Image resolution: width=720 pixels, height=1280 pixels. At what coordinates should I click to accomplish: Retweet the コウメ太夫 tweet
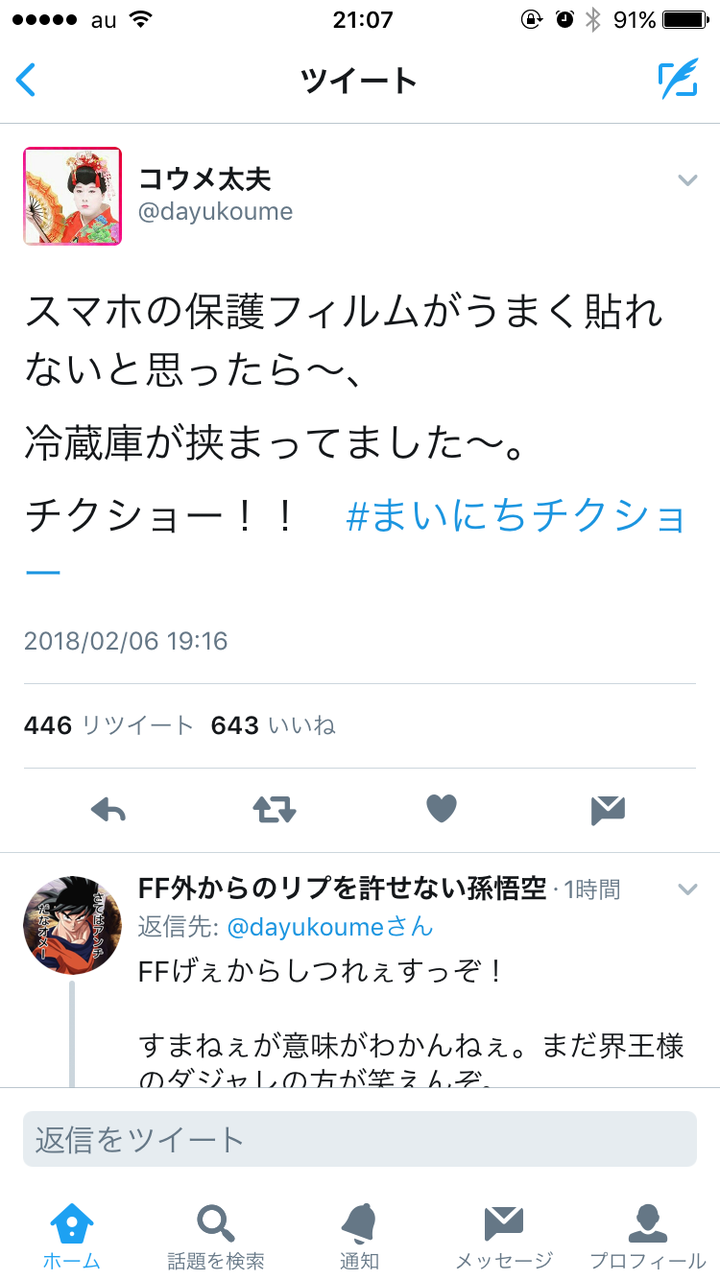click(274, 810)
